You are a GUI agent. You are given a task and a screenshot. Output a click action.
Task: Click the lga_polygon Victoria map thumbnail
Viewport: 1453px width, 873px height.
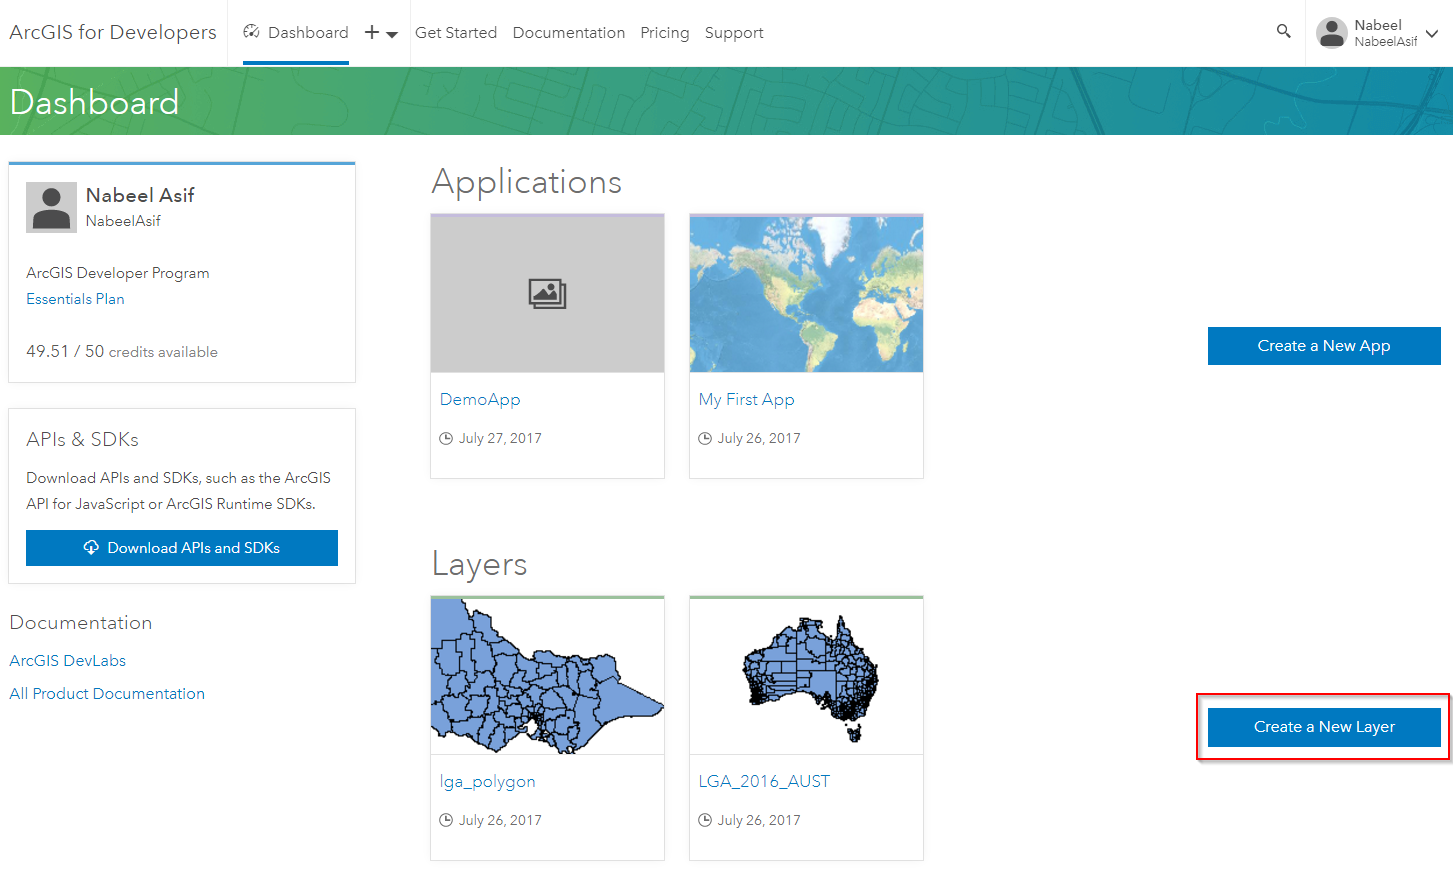click(547, 676)
